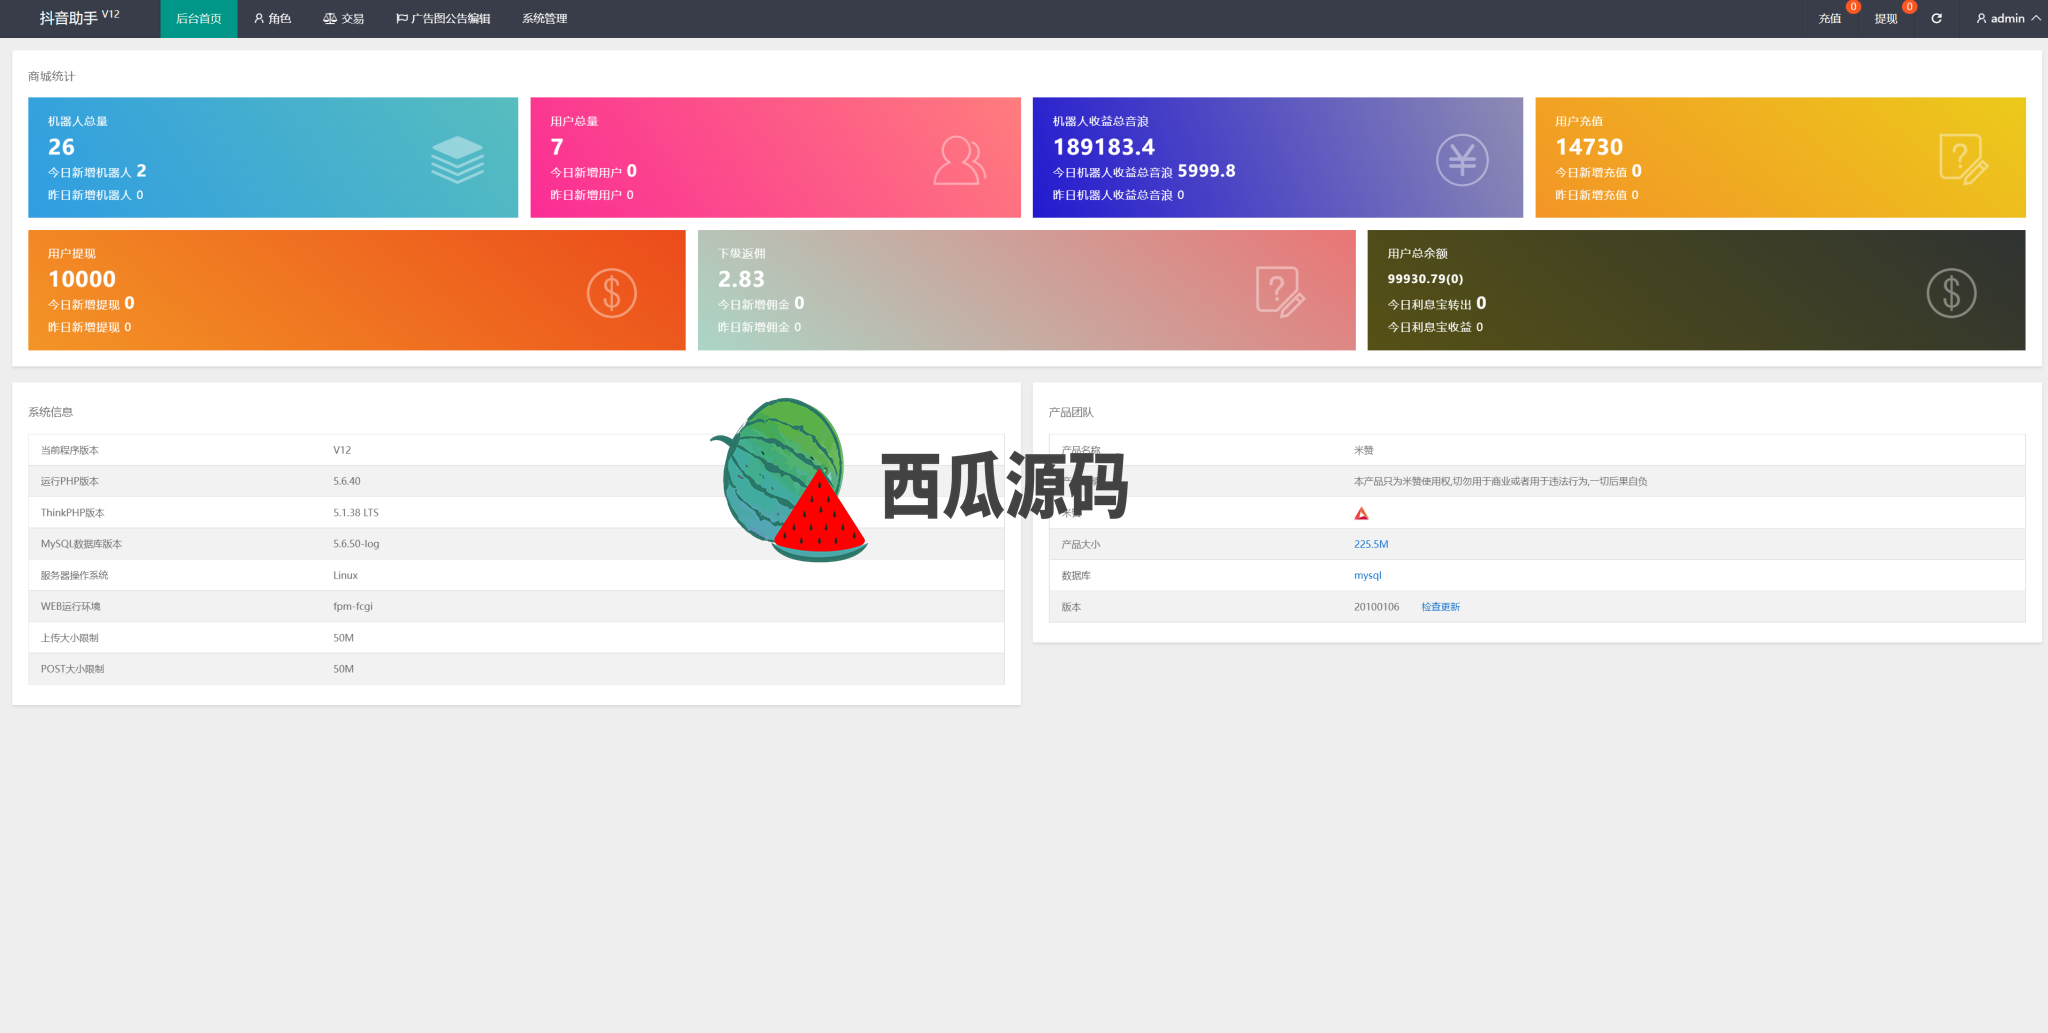This screenshot has height=1033, width=2048.
Task: Click the POST大小限制 row label
Action: (x=72, y=669)
